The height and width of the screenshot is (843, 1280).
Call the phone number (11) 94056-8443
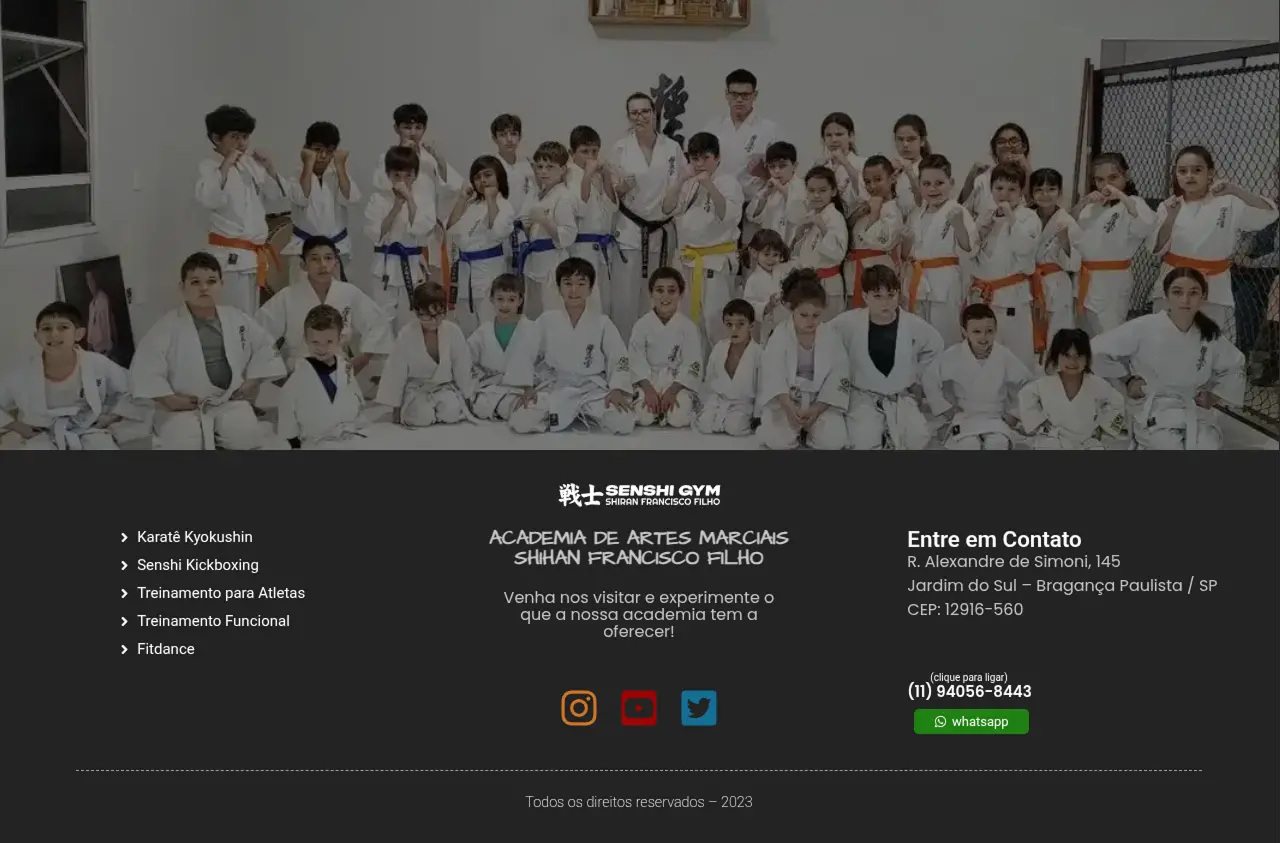pos(969,691)
